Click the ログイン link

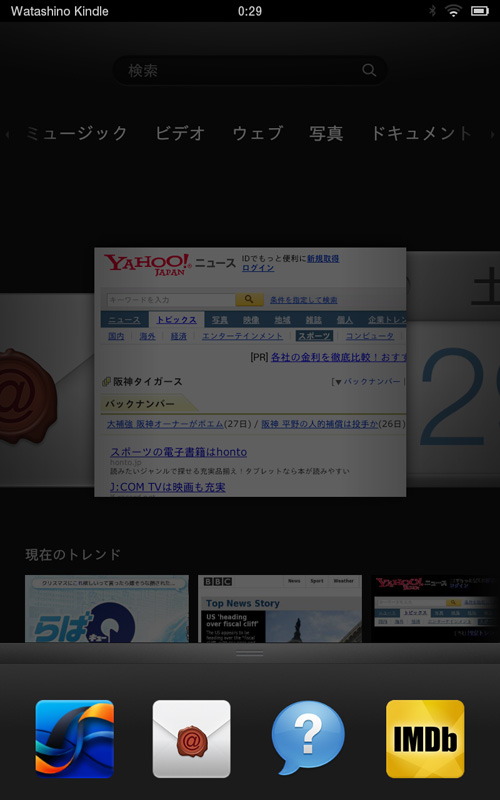pyautogui.click(x=258, y=268)
